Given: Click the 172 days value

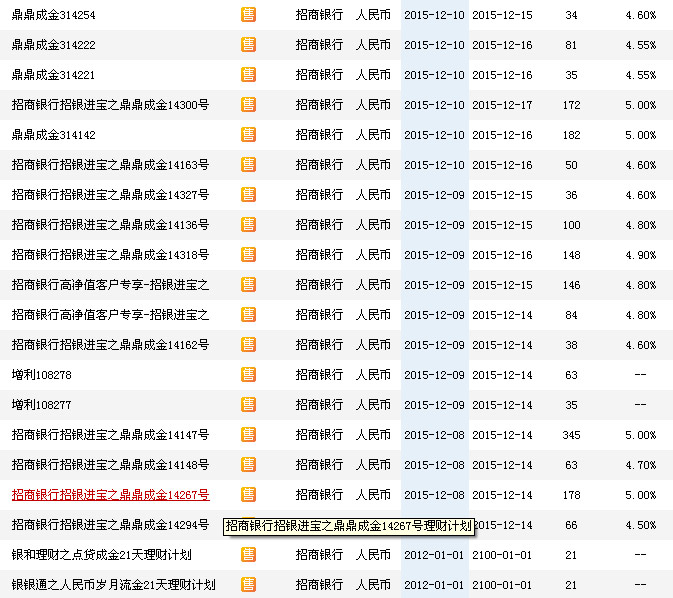Looking at the screenshot, I should pos(571,105).
